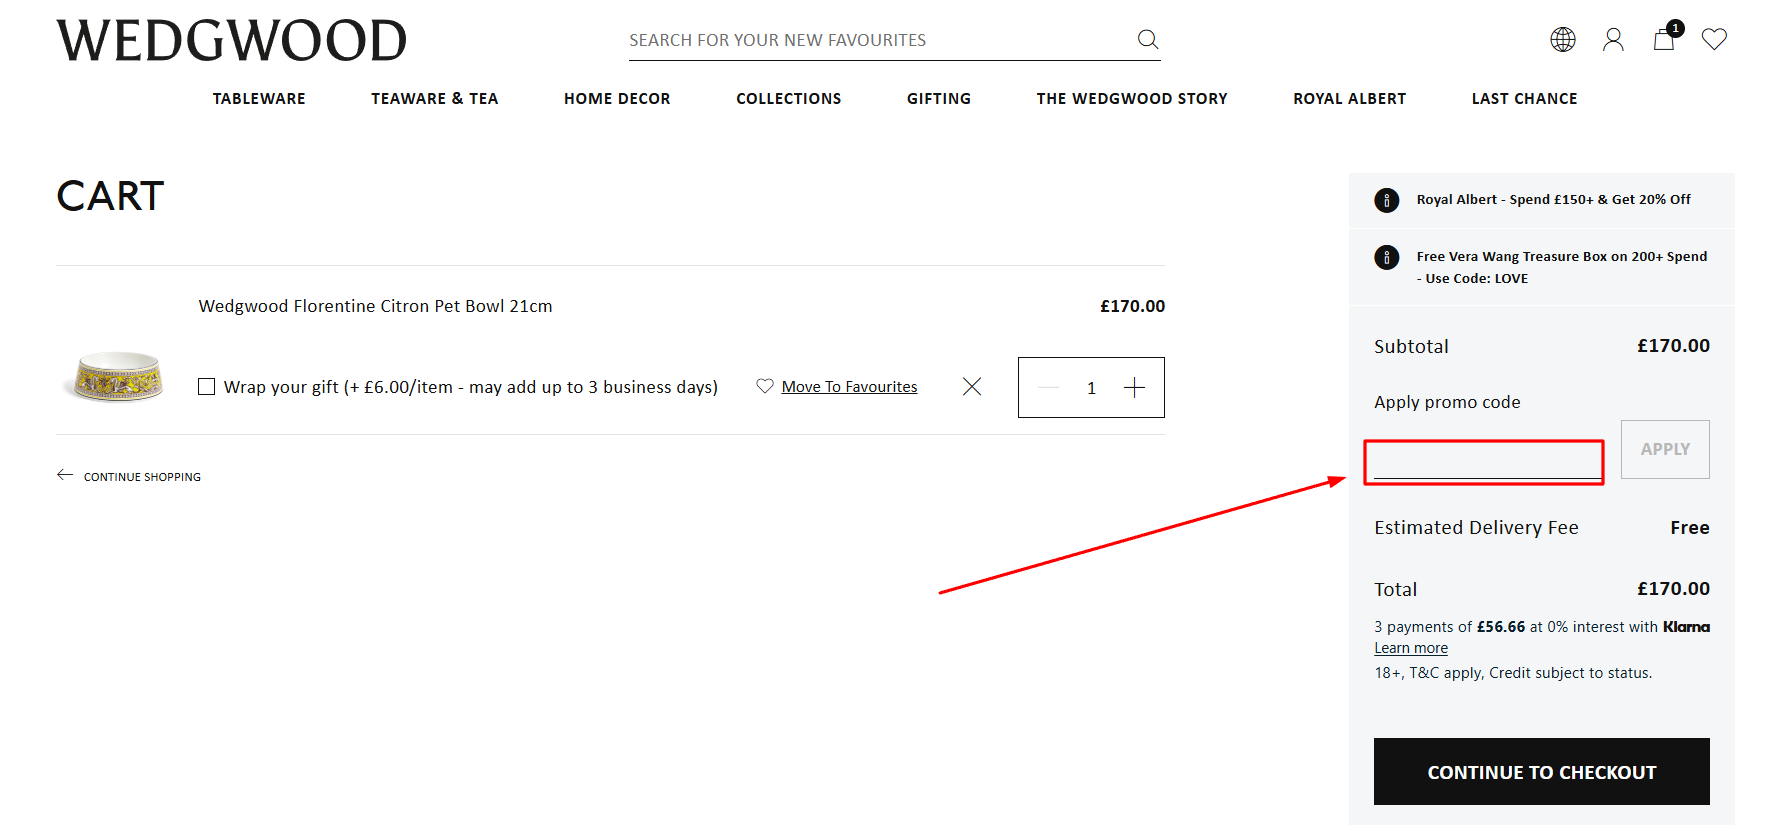This screenshot has width=1770, height=825.
Task: Open the Tableware menu
Action: coord(259,99)
